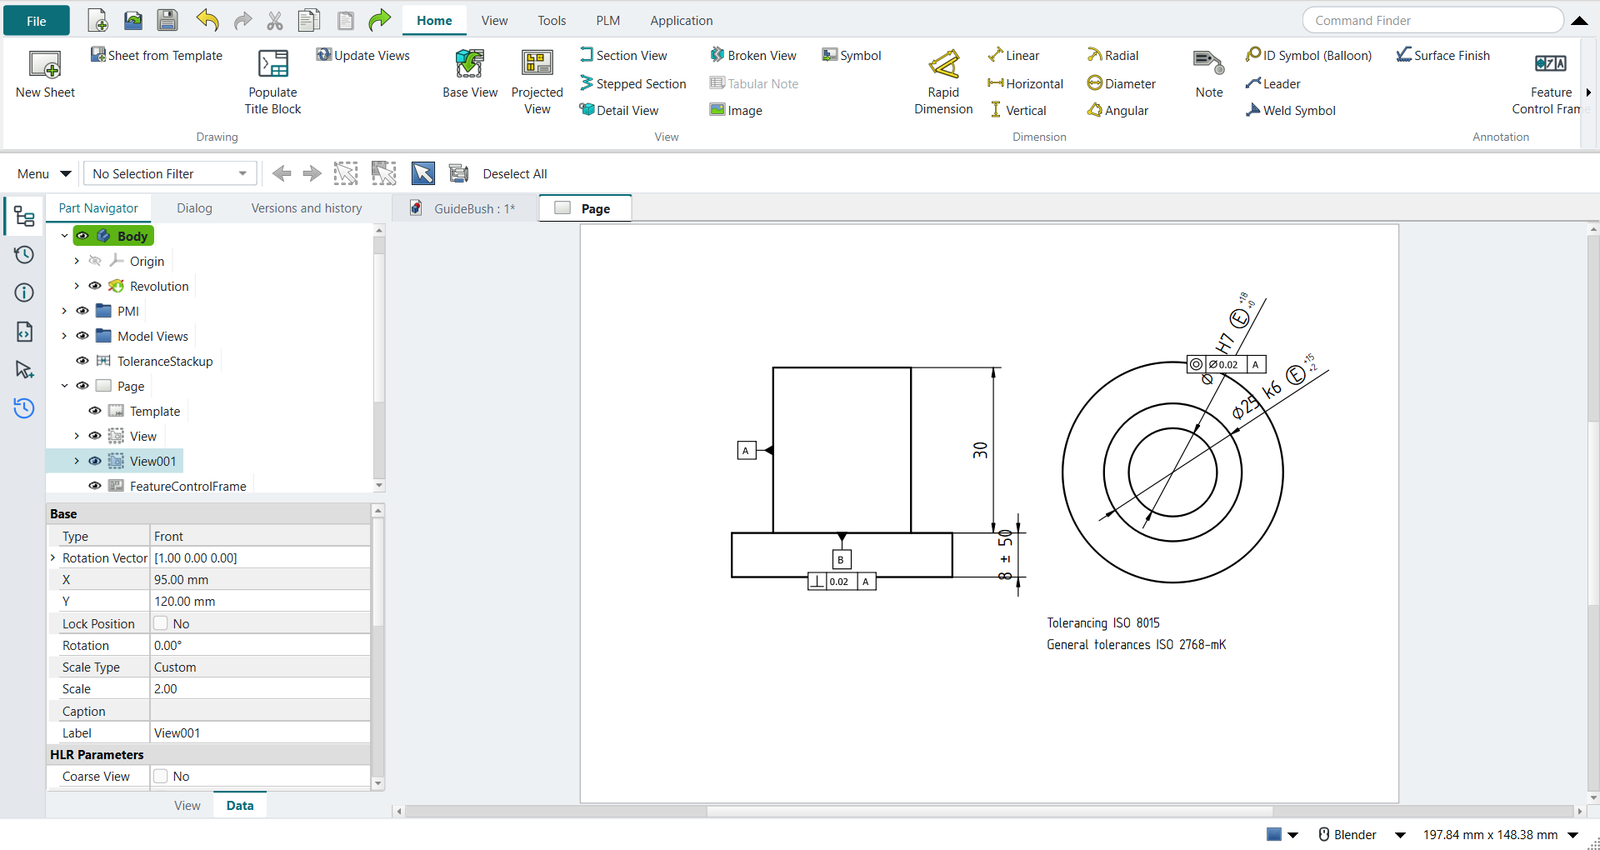Click the Save icon in title bar
The image size is (1600, 850).
coord(168,20)
